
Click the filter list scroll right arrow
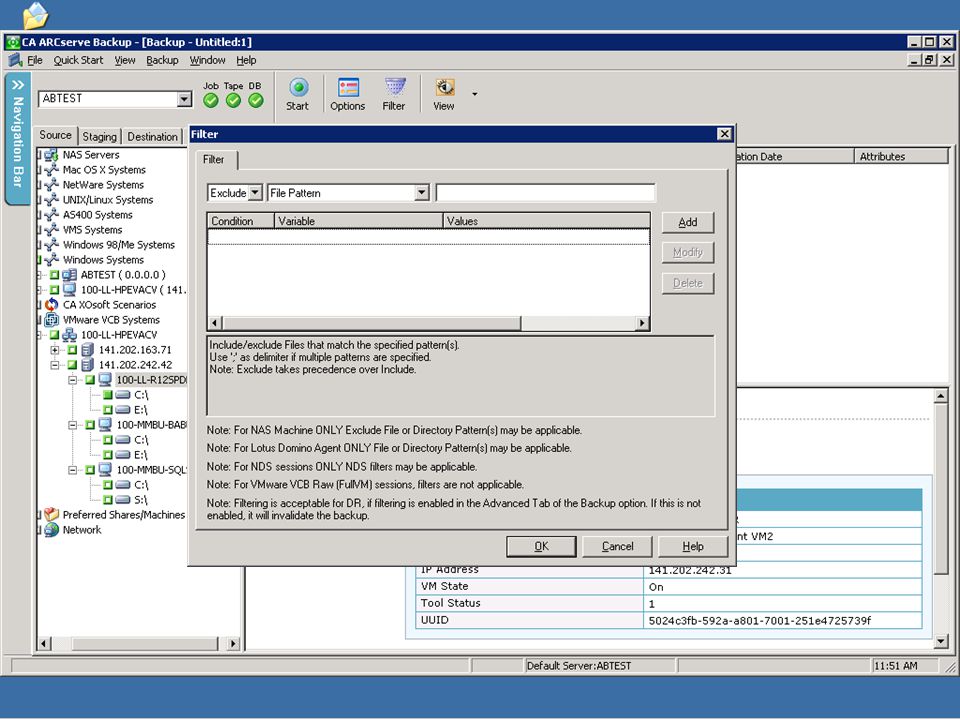pos(642,323)
